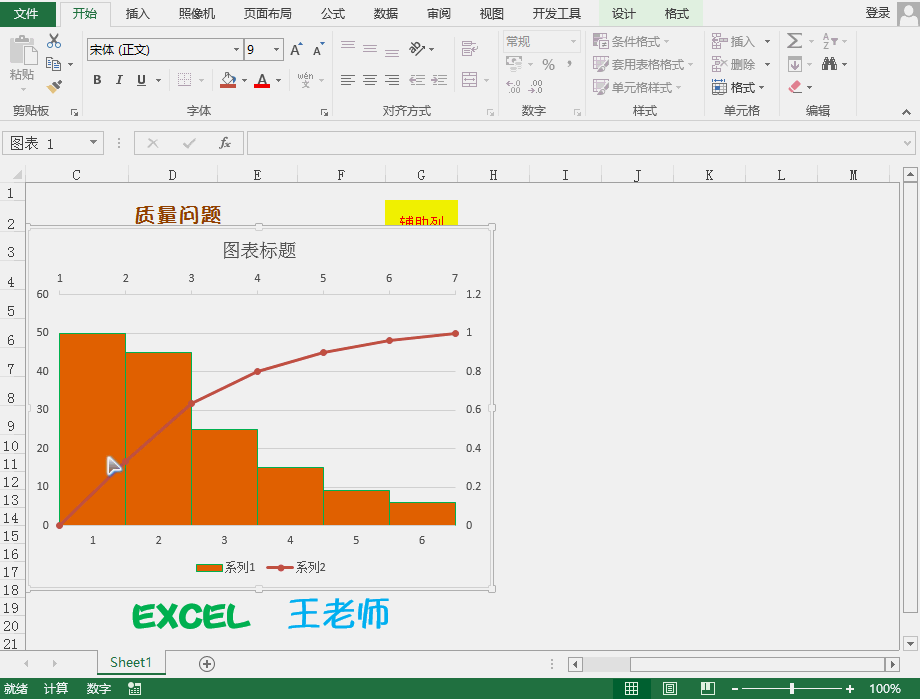Screen dimensions: 920x699
Task: Click the Borders icon
Action: coord(184,80)
